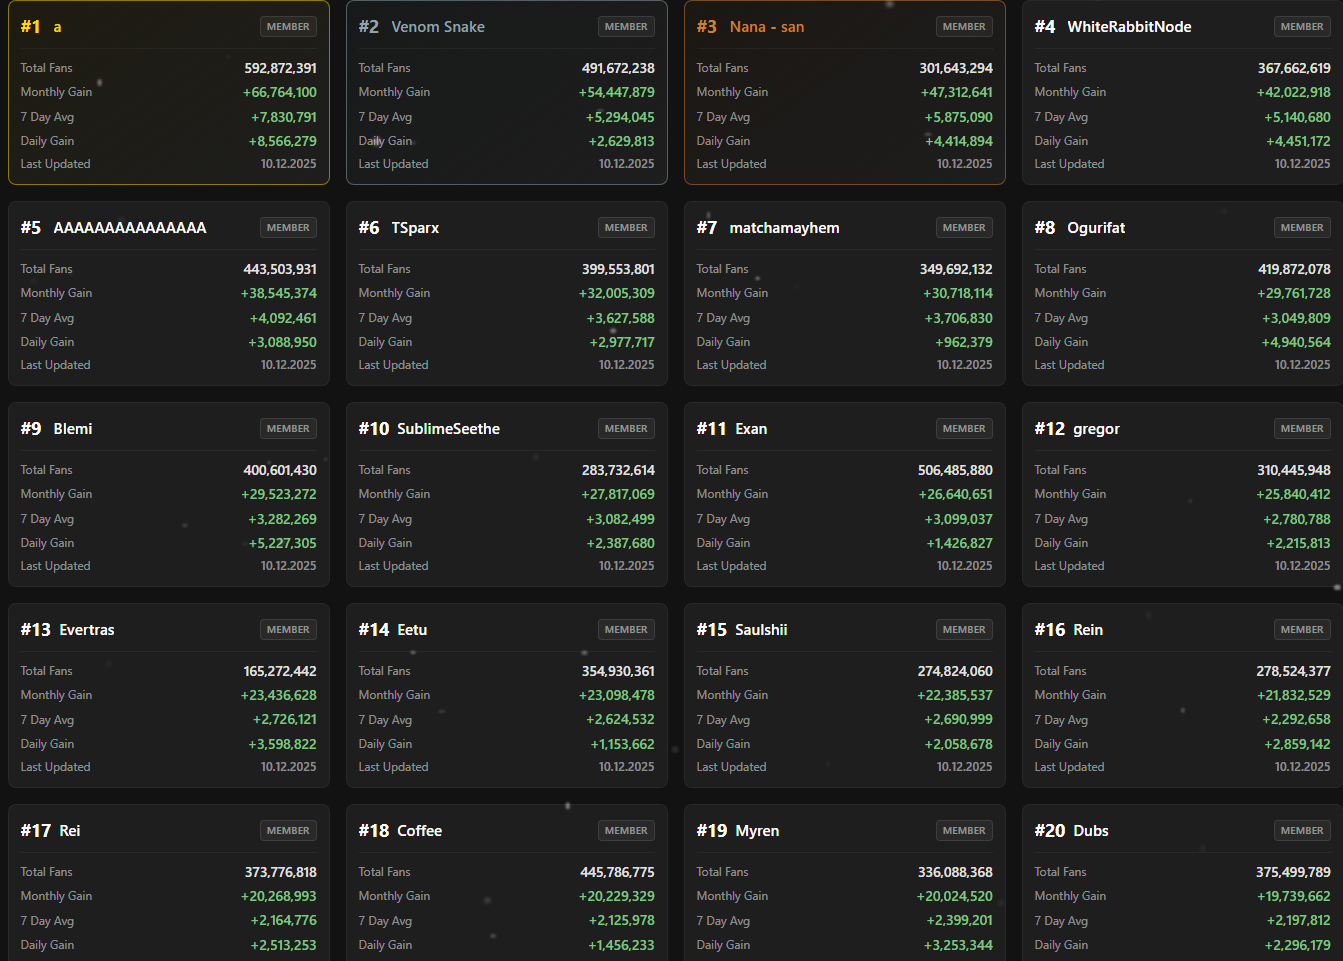Click the MEMBER badge on the AAAAAAAAAAAAAAA card
Screen dimensions: 1343x961
tap(288, 228)
